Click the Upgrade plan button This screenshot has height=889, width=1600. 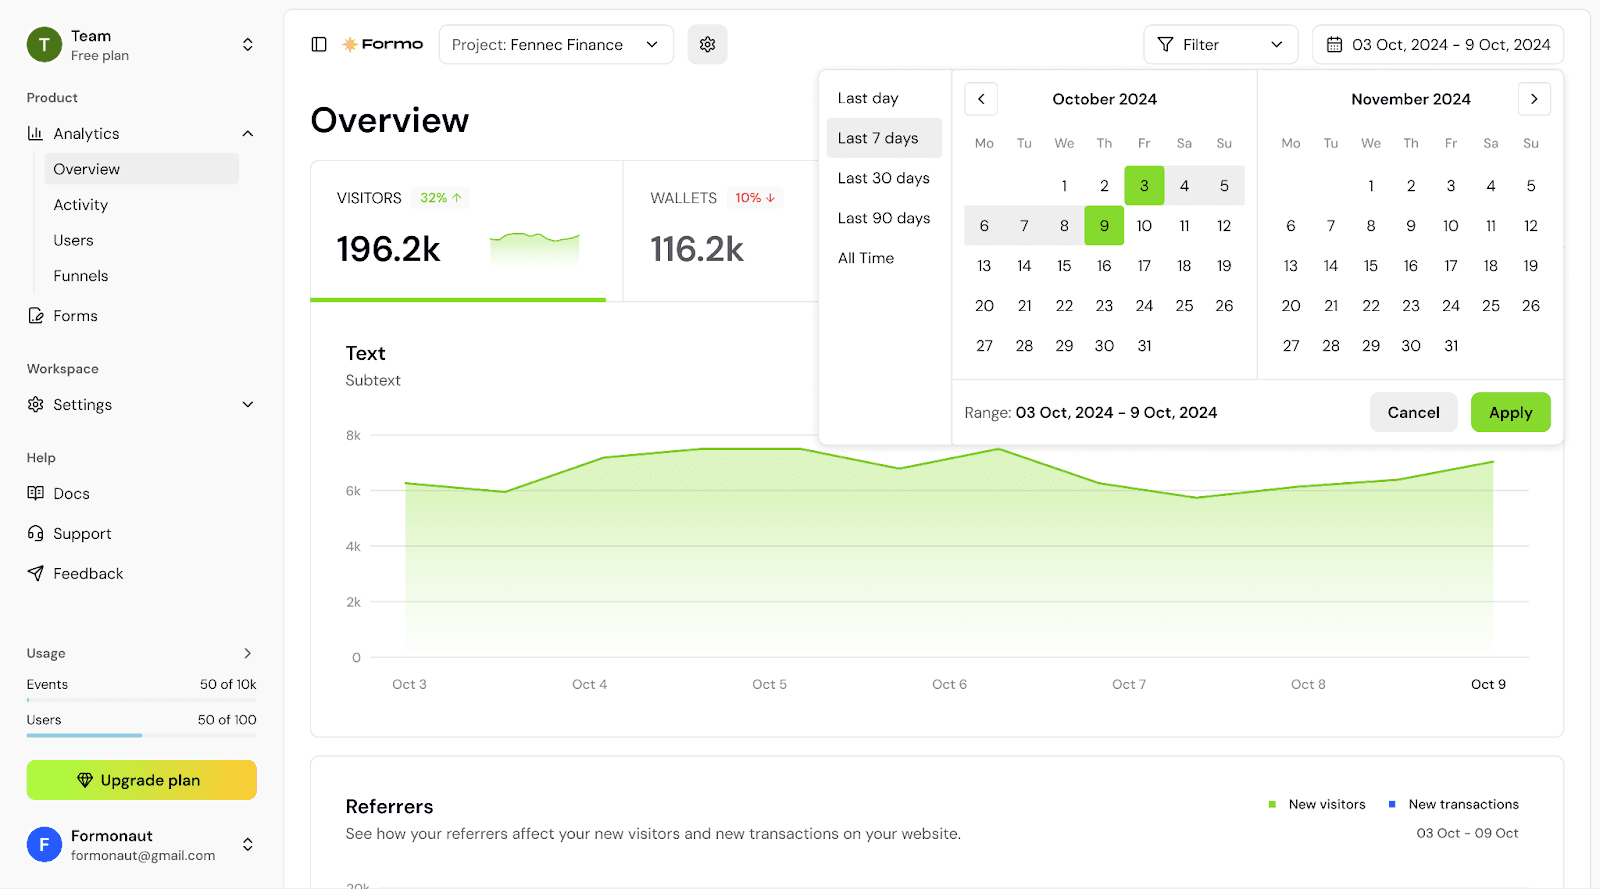[141, 780]
